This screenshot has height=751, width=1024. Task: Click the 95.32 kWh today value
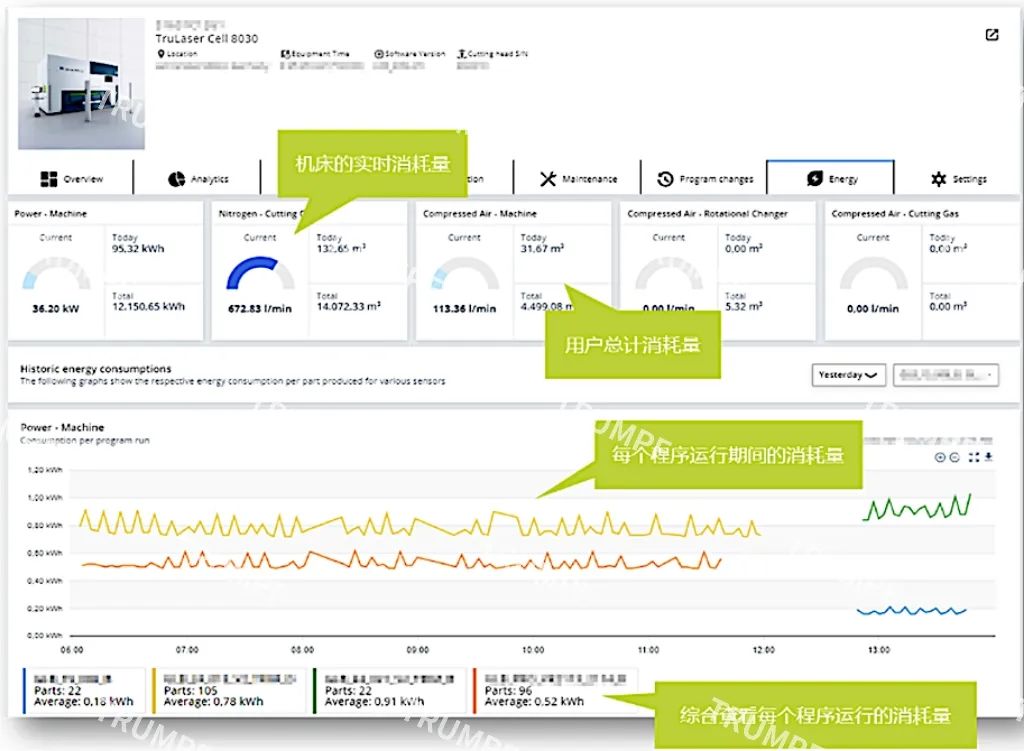138,249
